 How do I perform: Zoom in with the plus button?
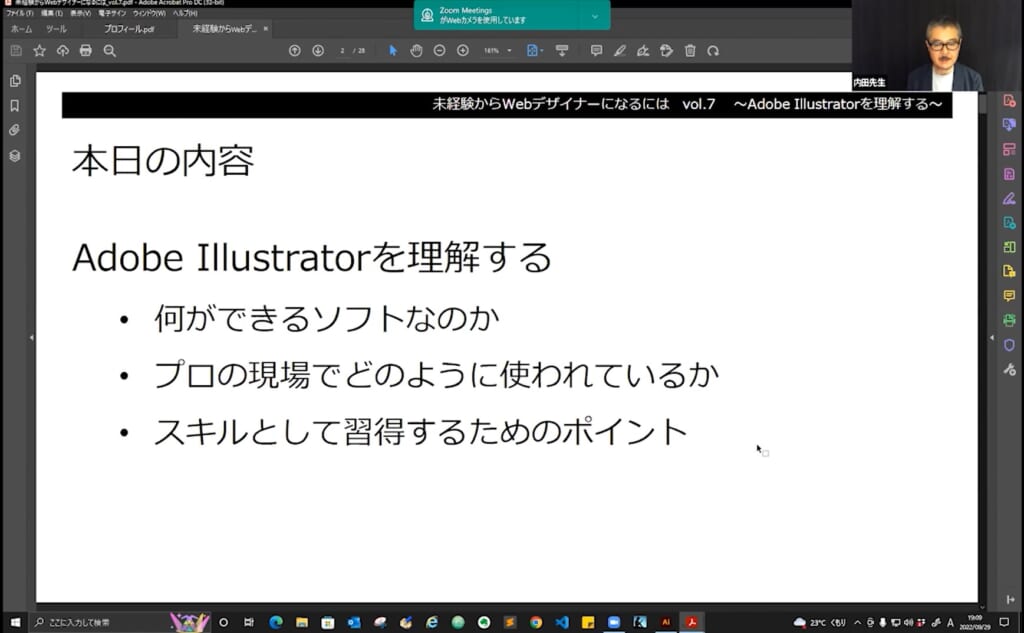pyautogui.click(x=463, y=51)
